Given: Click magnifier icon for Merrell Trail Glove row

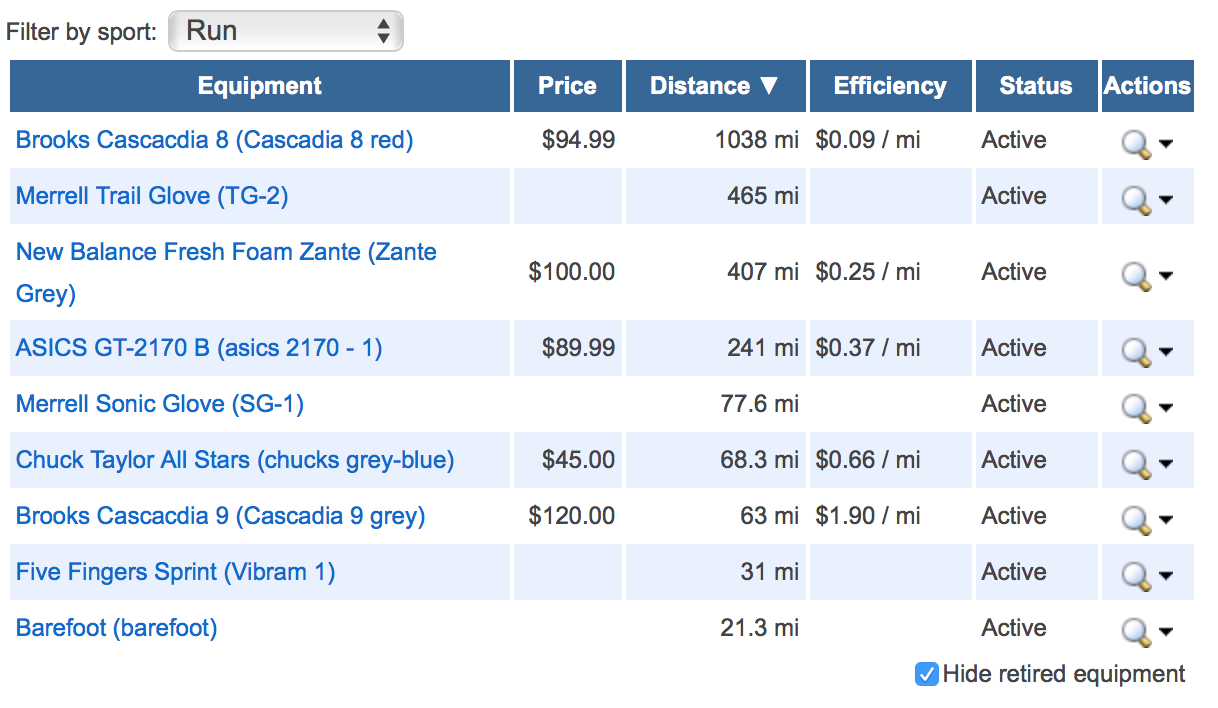Looking at the screenshot, I should tap(1136, 200).
